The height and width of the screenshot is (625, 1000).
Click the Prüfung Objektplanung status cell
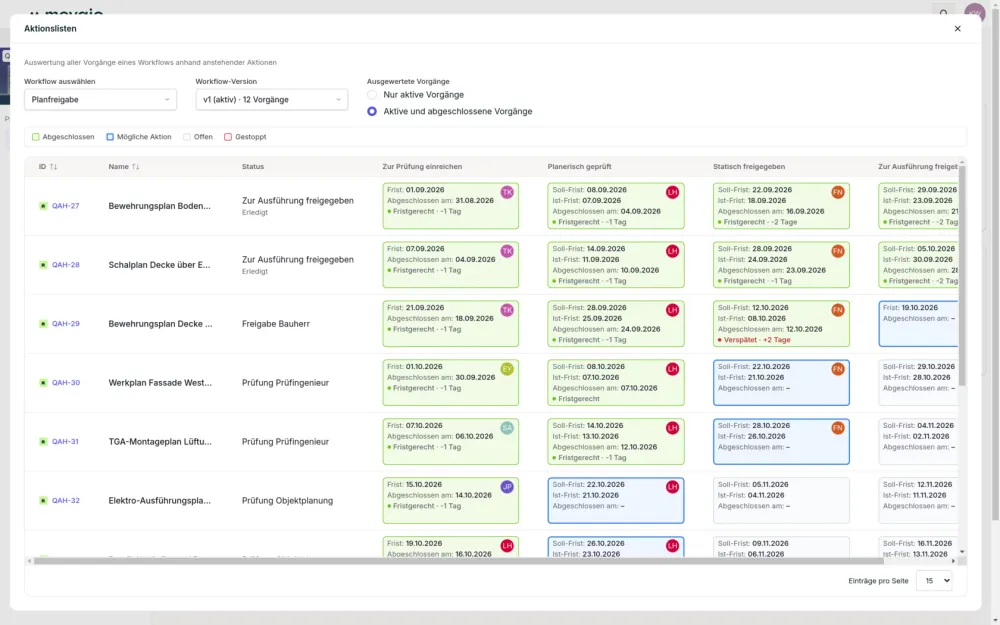point(287,501)
